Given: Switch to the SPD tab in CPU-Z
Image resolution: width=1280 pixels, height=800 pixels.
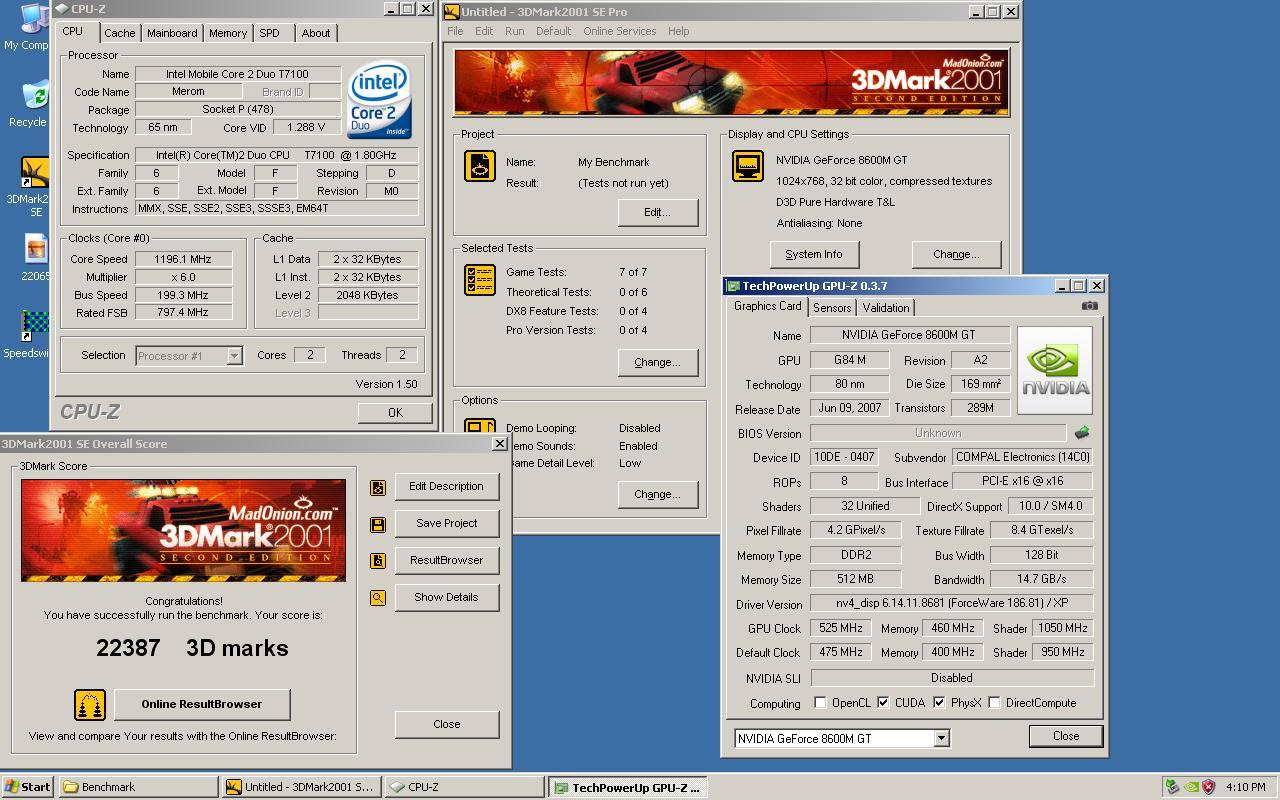Looking at the screenshot, I should (x=270, y=33).
